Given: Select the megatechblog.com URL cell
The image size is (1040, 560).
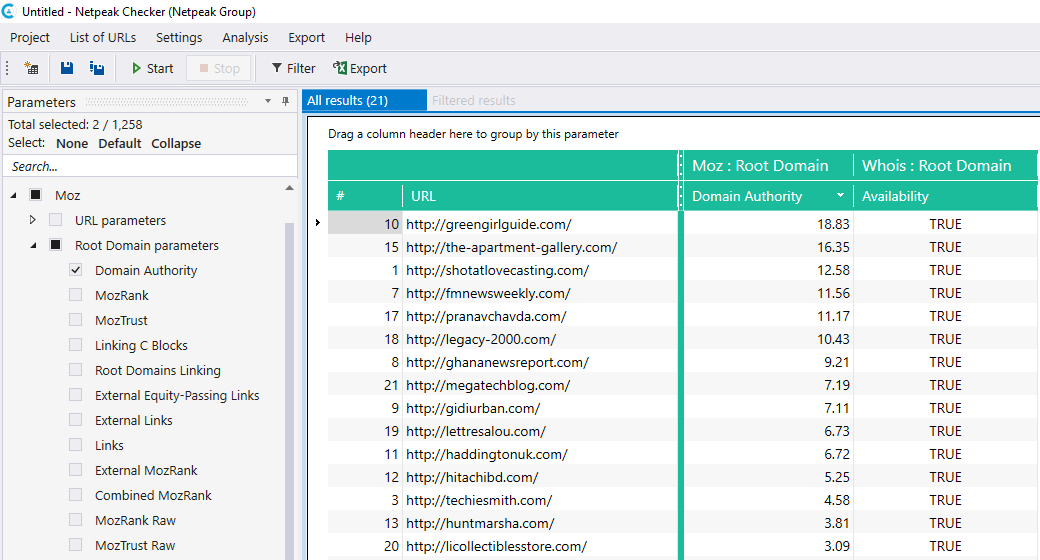Looking at the screenshot, I should [x=540, y=385].
